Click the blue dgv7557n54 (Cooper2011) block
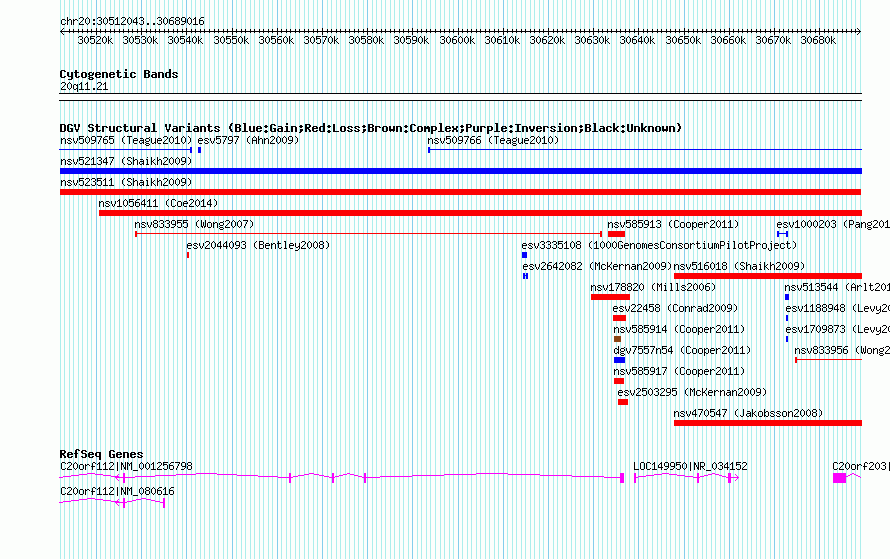 click(619, 360)
